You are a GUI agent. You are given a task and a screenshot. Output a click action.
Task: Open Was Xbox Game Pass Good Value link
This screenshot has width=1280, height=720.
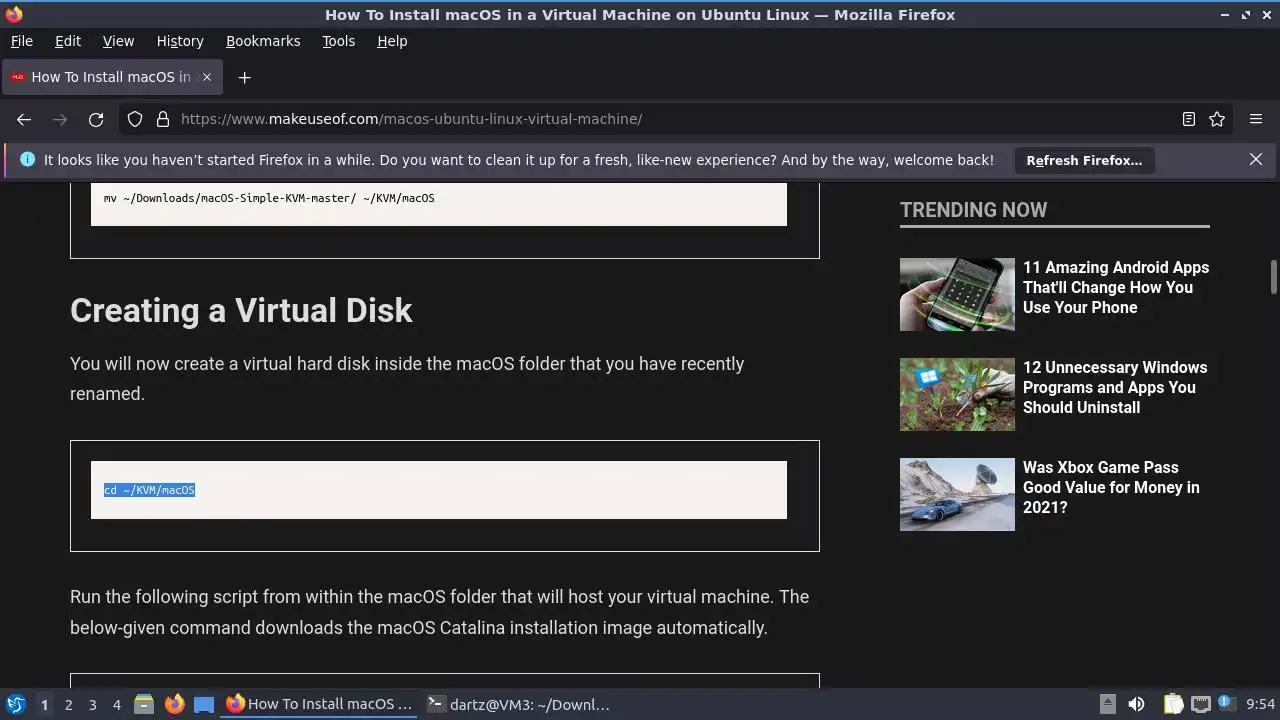1111,487
